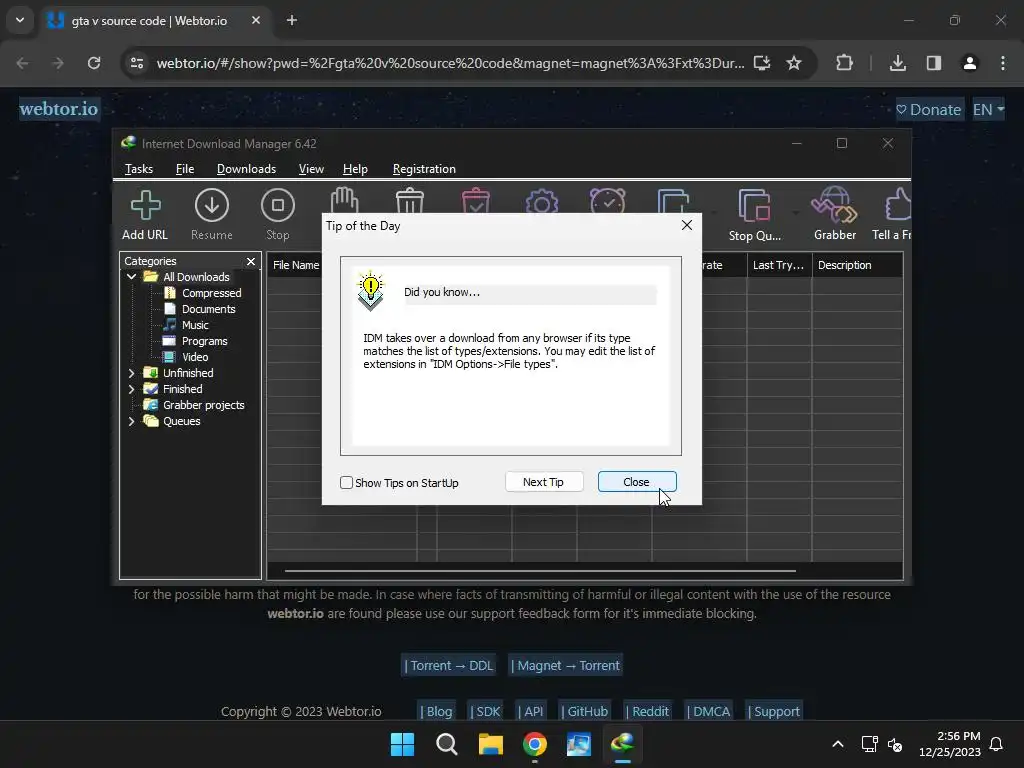Image resolution: width=1024 pixels, height=768 pixels.
Task: Open the Blog footer link
Action: (436, 711)
